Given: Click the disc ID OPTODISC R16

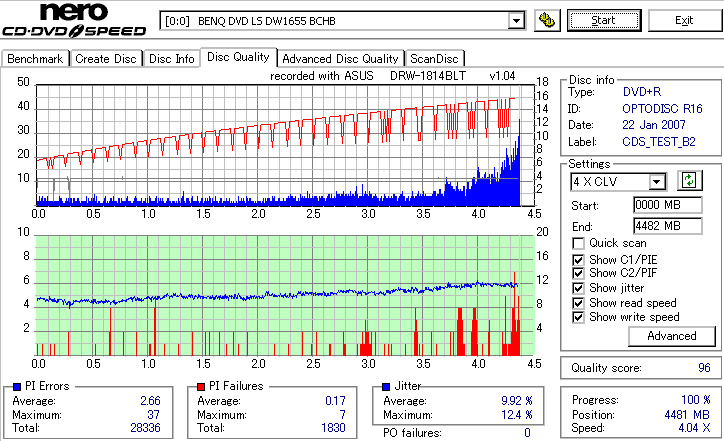Looking at the screenshot, I should pos(662,109).
